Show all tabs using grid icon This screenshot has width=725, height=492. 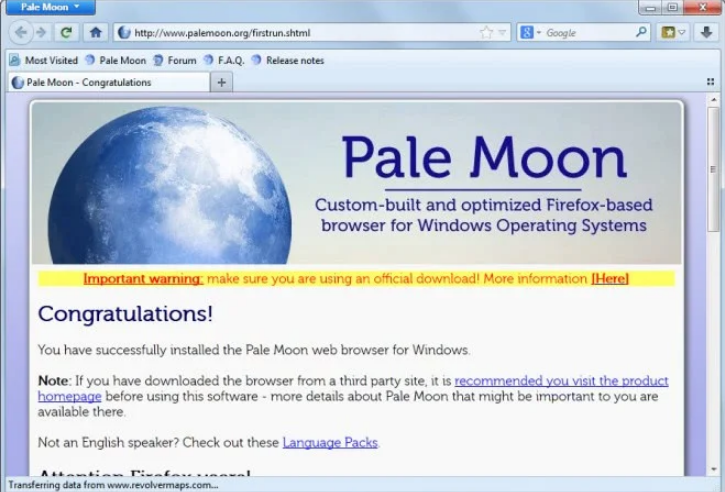(x=710, y=82)
